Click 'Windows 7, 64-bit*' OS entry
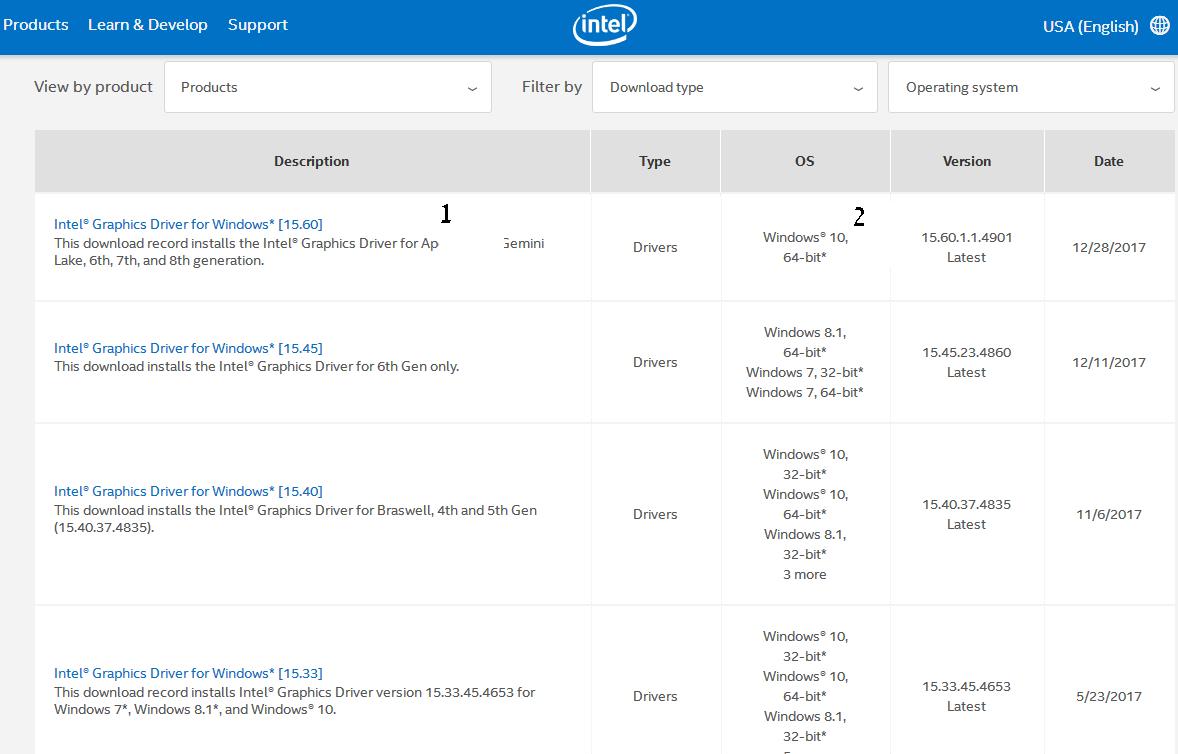The image size is (1178, 754). (805, 392)
